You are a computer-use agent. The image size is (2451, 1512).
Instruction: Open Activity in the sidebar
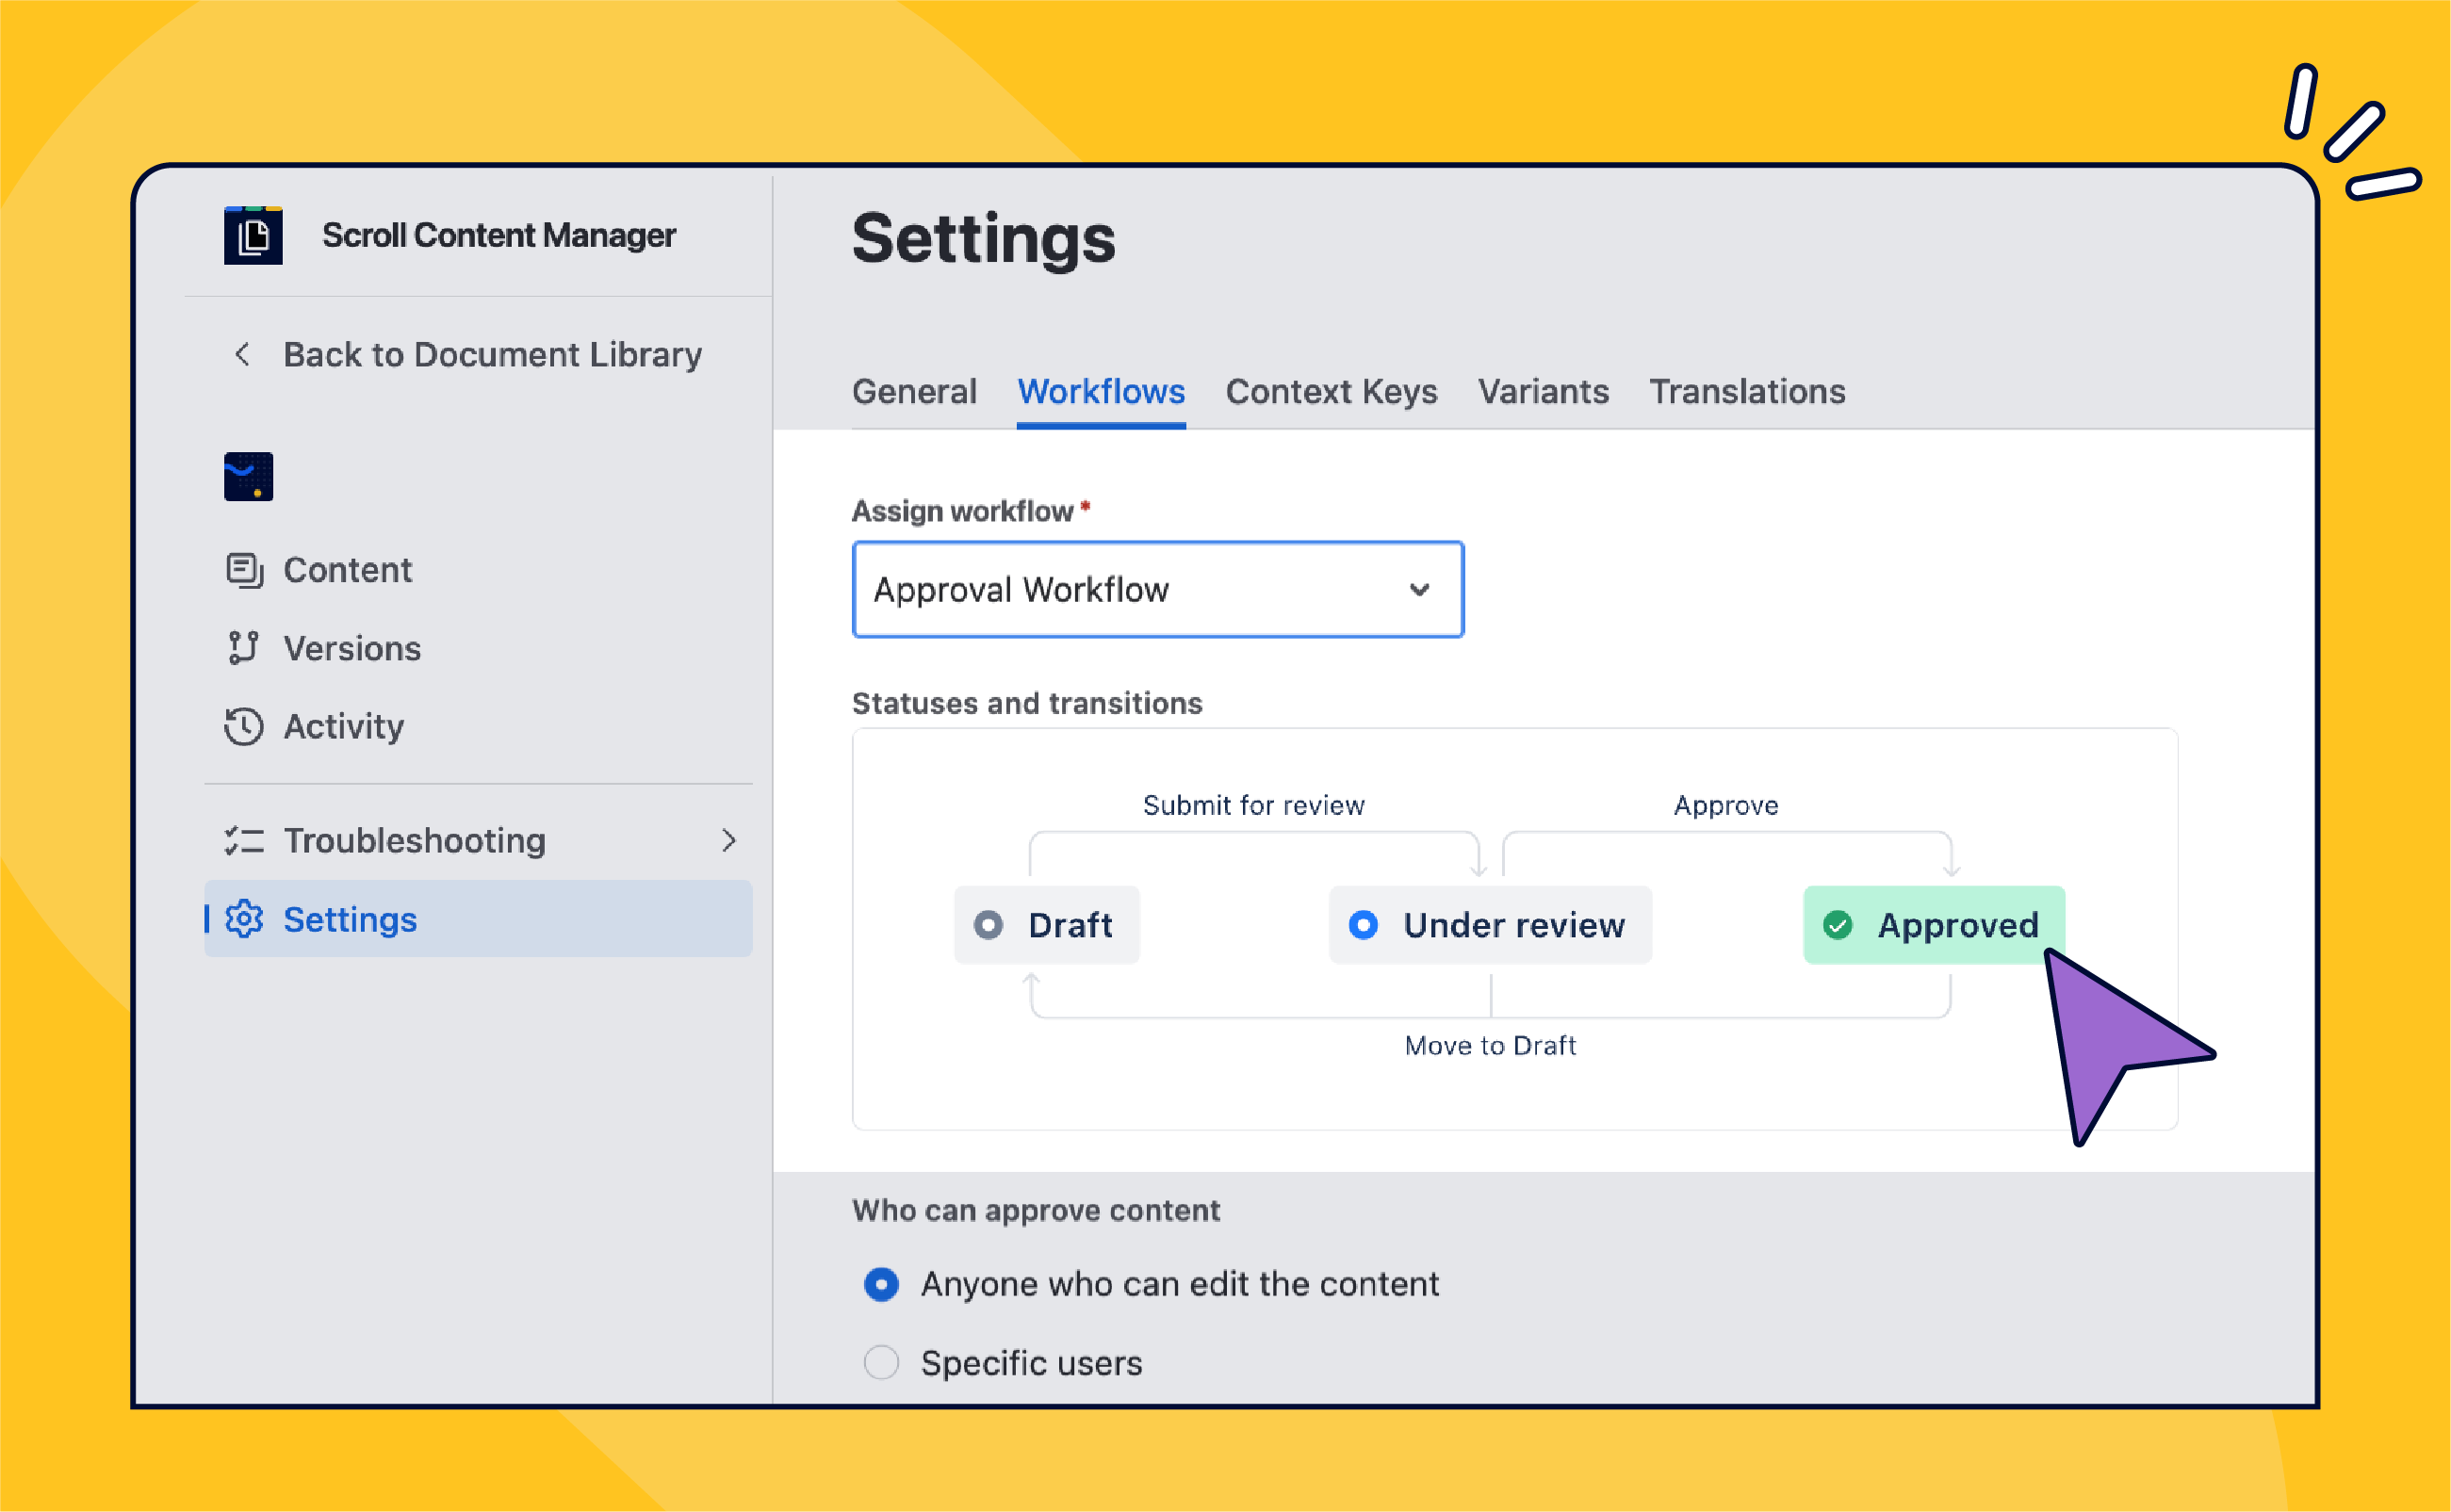pyautogui.click(x=478, y=726)
